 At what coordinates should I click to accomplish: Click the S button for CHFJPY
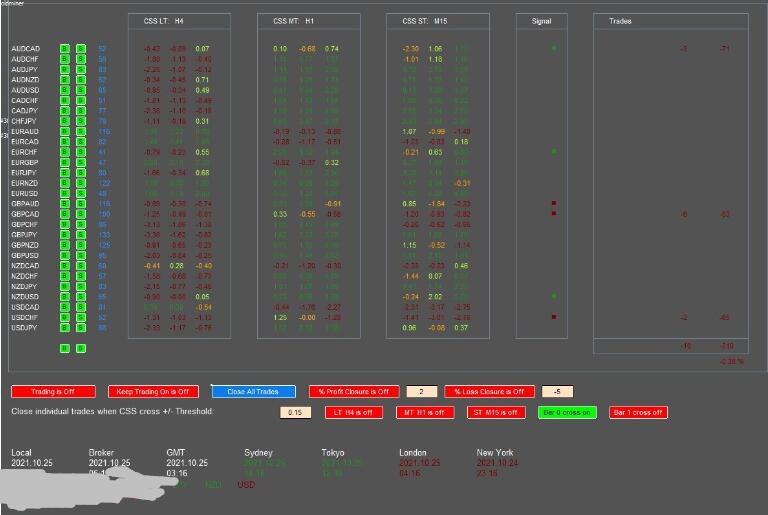point(81,121)
